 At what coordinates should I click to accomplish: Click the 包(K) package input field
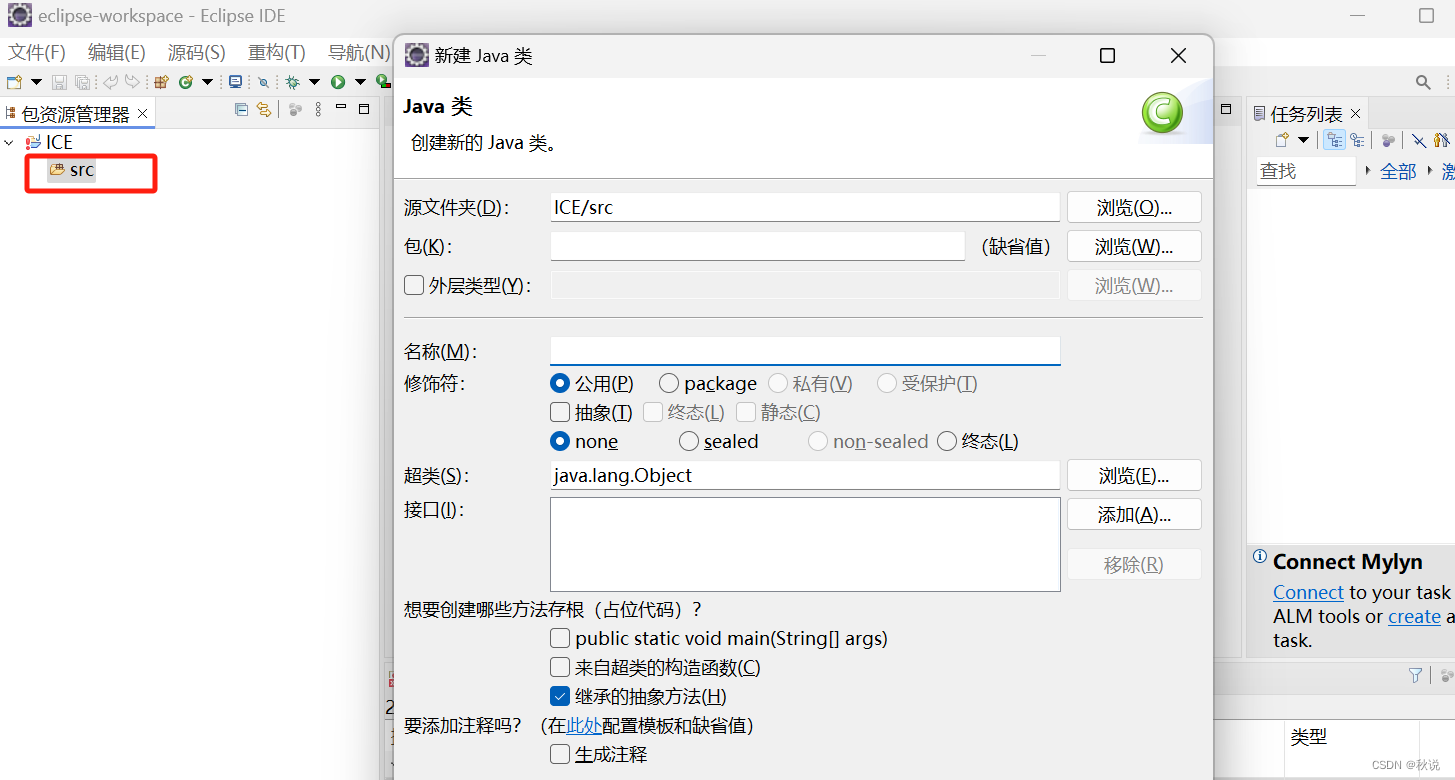click(757, 246)
